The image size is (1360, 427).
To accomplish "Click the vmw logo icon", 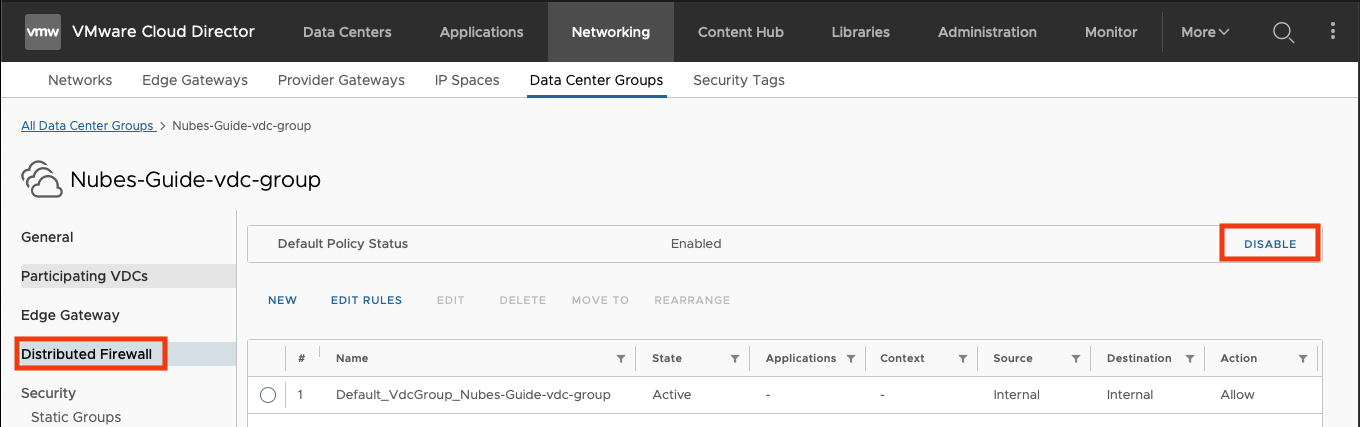I will [x=43, y=32].
